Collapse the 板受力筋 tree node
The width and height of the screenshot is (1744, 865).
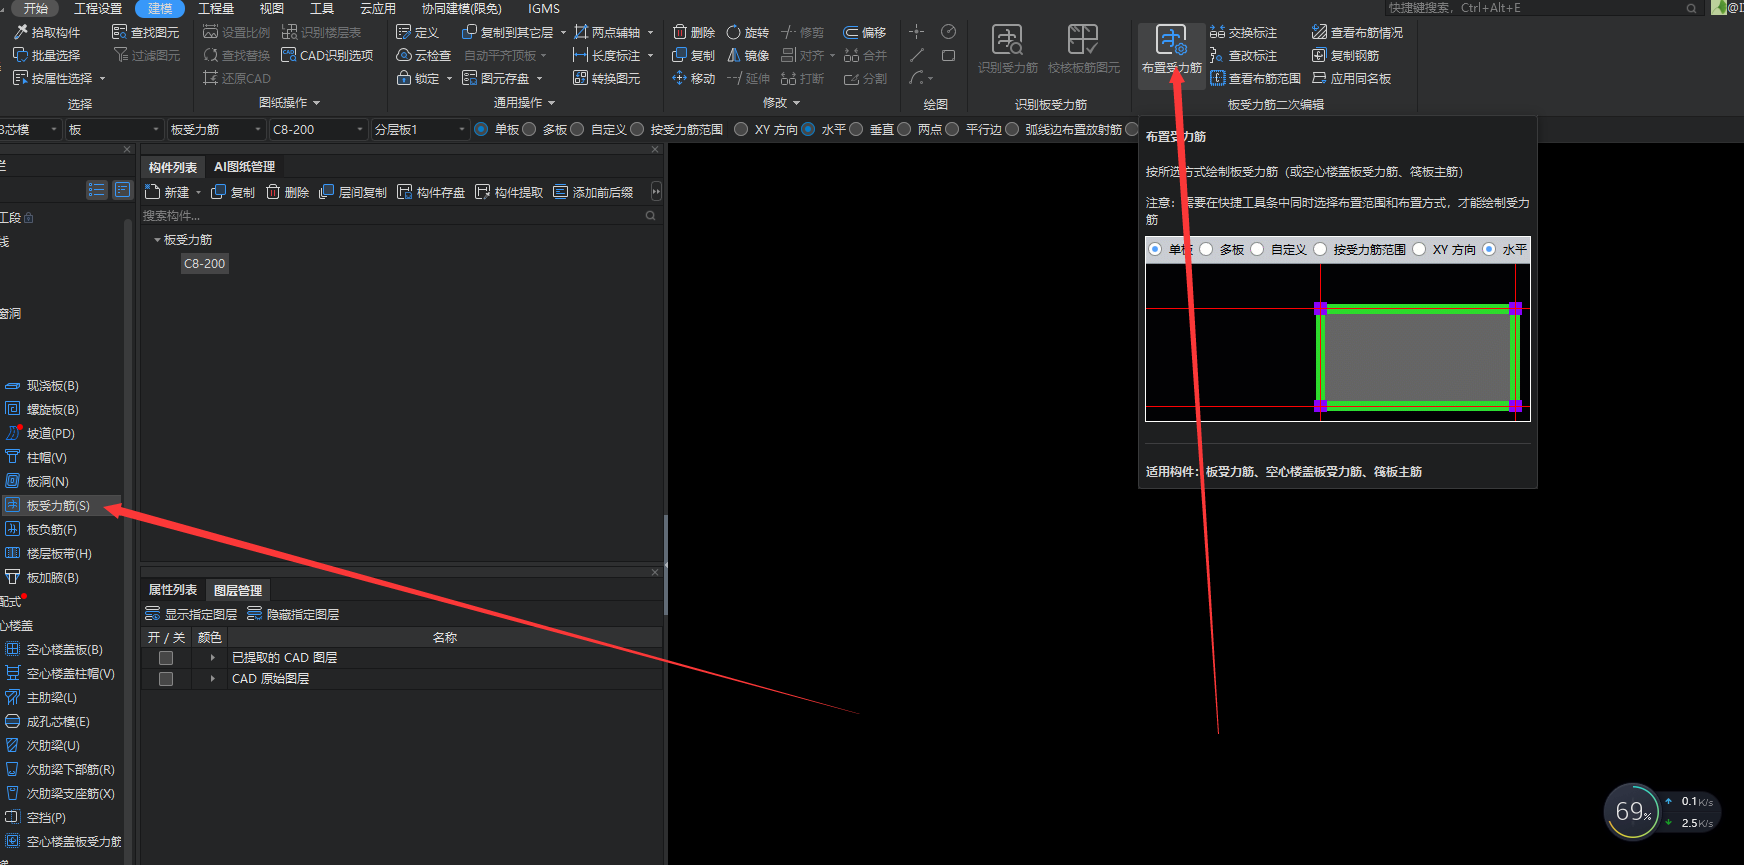[157, 240]
